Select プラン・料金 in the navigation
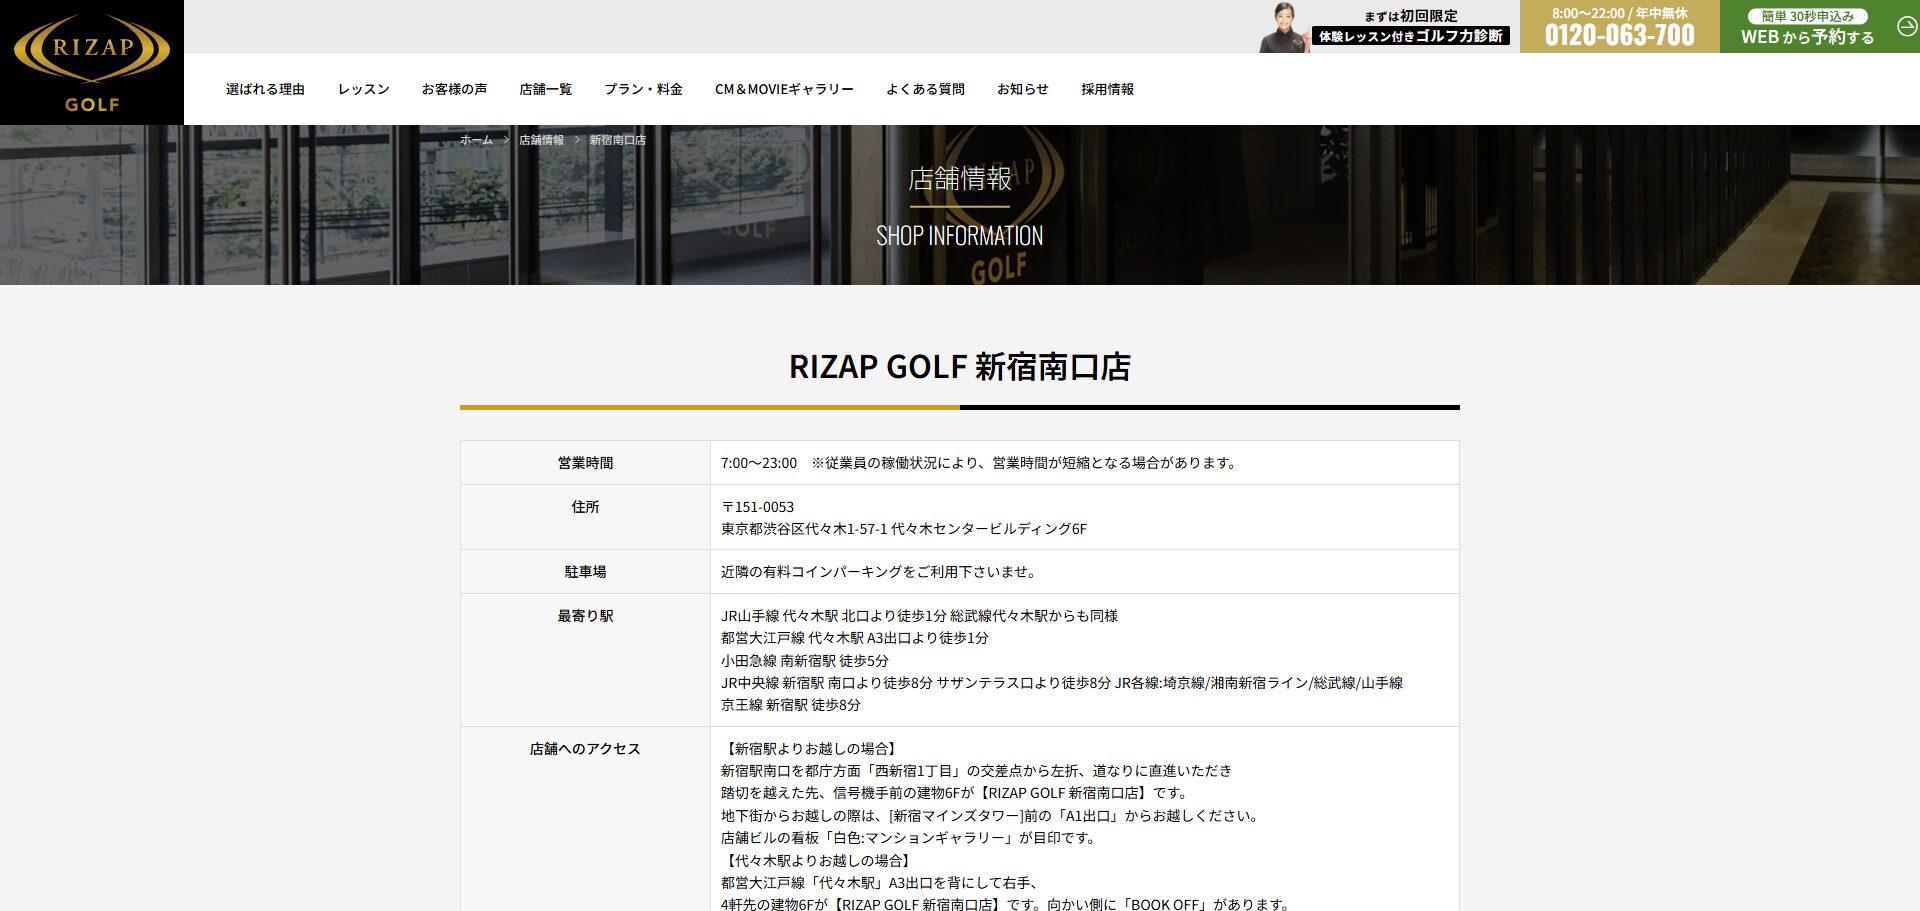The image size is (1920, 911). click(643, 89)
